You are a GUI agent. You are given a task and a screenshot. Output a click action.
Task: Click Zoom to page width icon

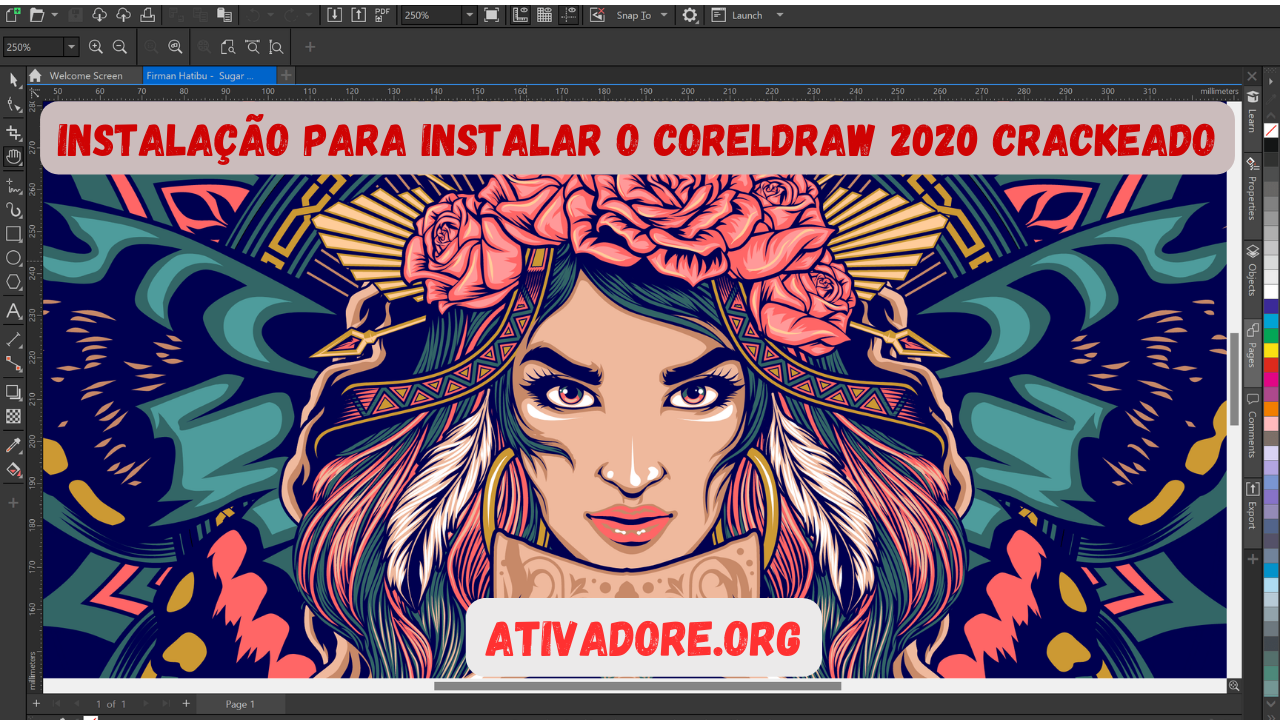[x=252, y=47]
